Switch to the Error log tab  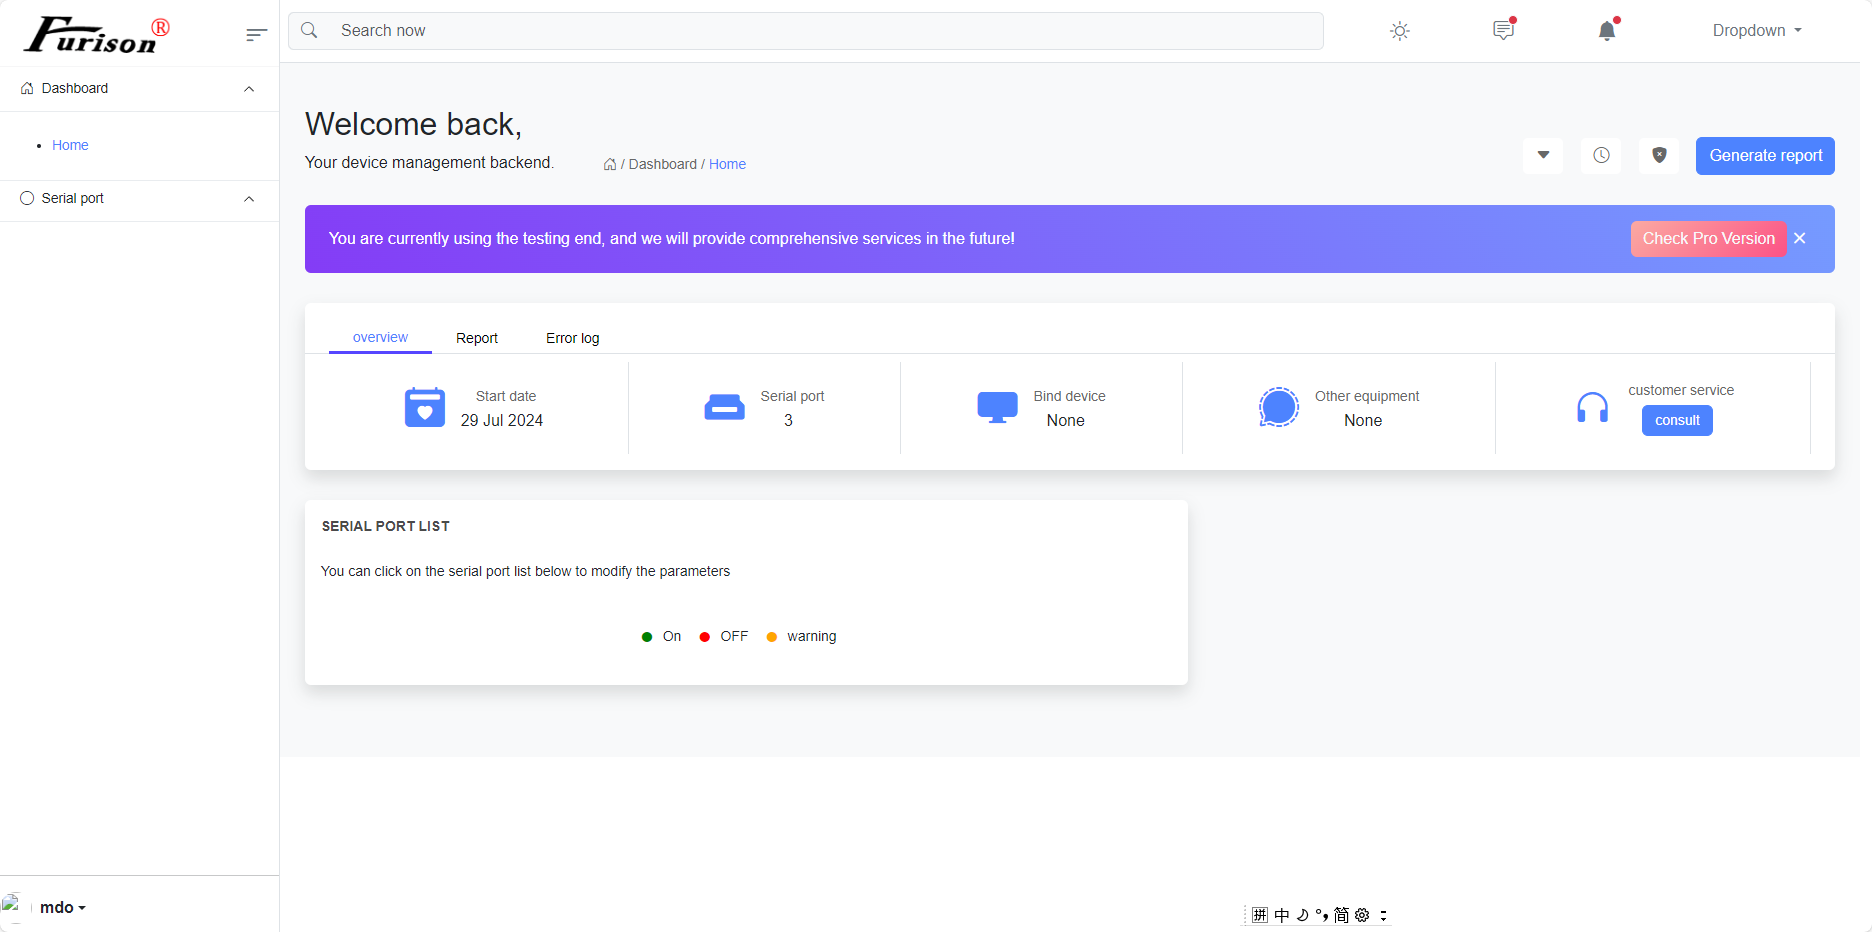click(573, 339)
